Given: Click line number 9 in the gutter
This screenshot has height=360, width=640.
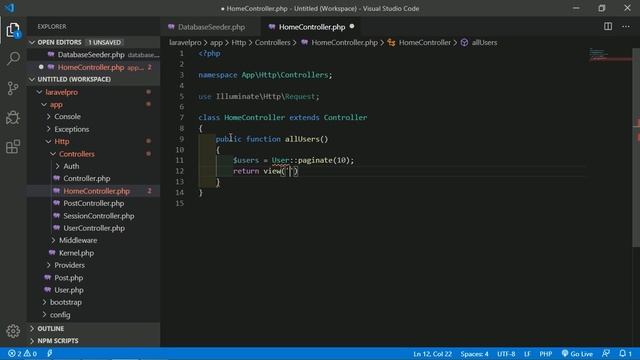Looking at the screenshot, I should tap(181, 139).
